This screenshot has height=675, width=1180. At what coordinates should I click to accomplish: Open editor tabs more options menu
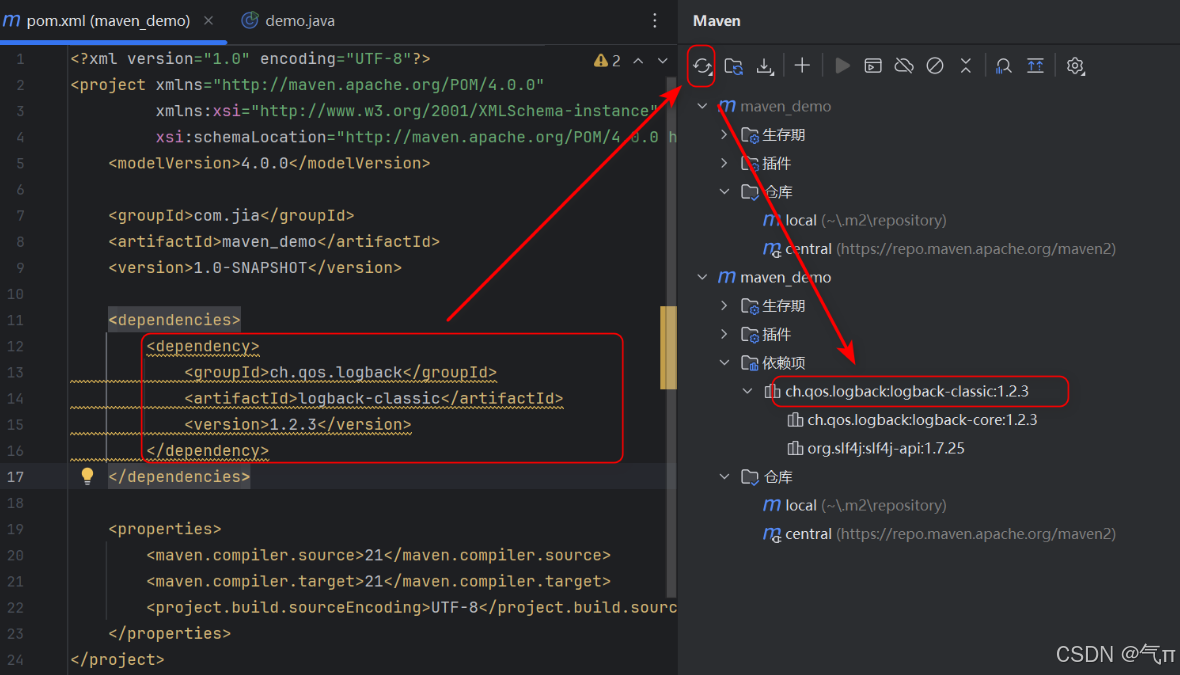coord(654,21)
